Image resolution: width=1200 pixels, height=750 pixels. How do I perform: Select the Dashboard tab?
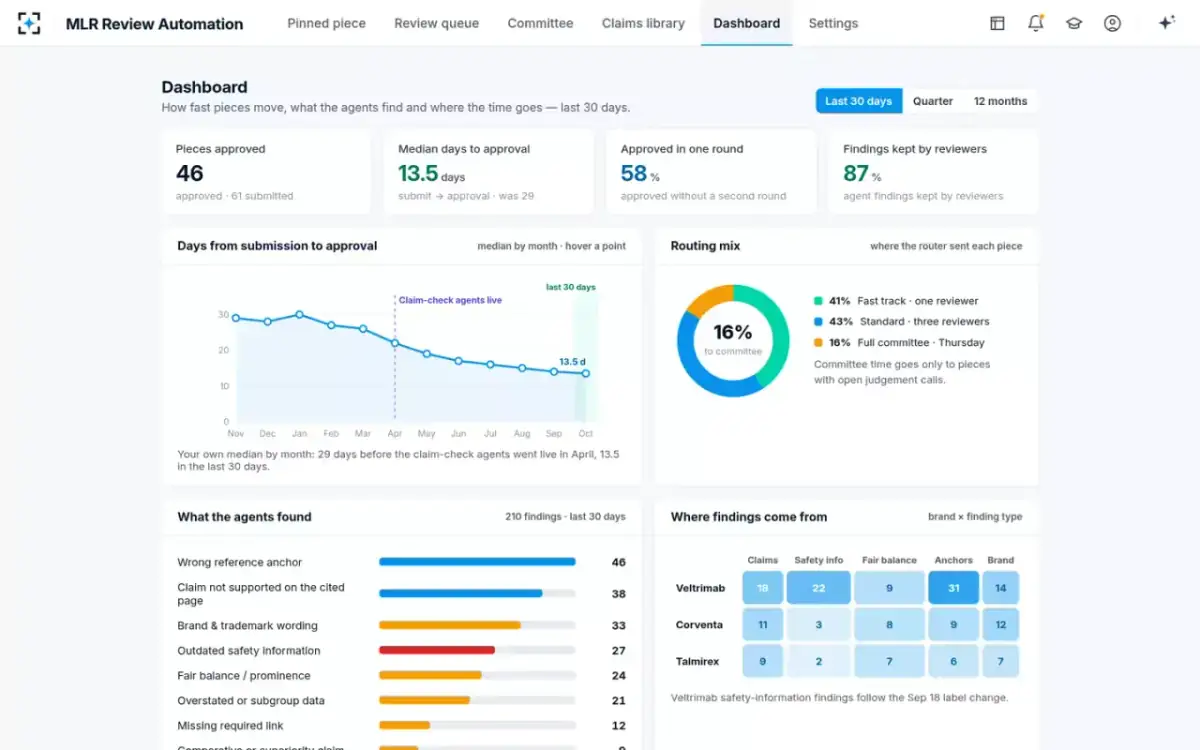point(746,23)
